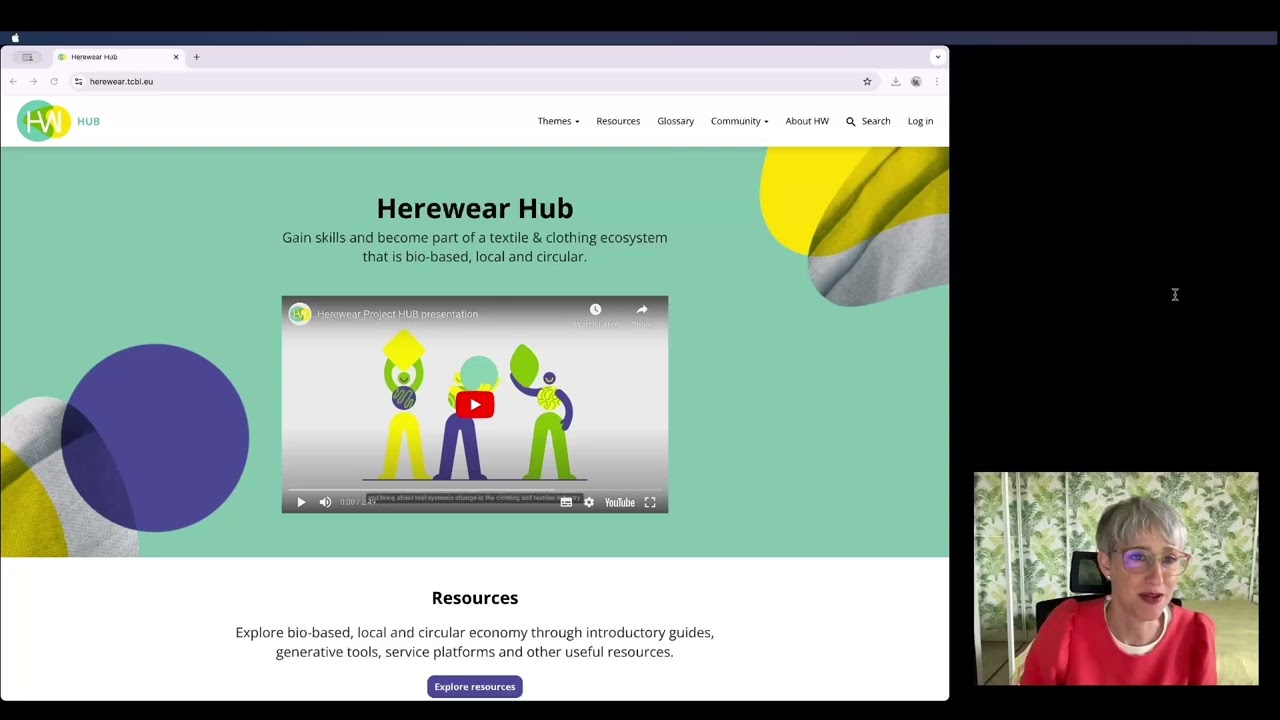The width and height of the screenshot is (1280, 720).
Task: Expand the tab list chevron
Action: tap(937, 57)
